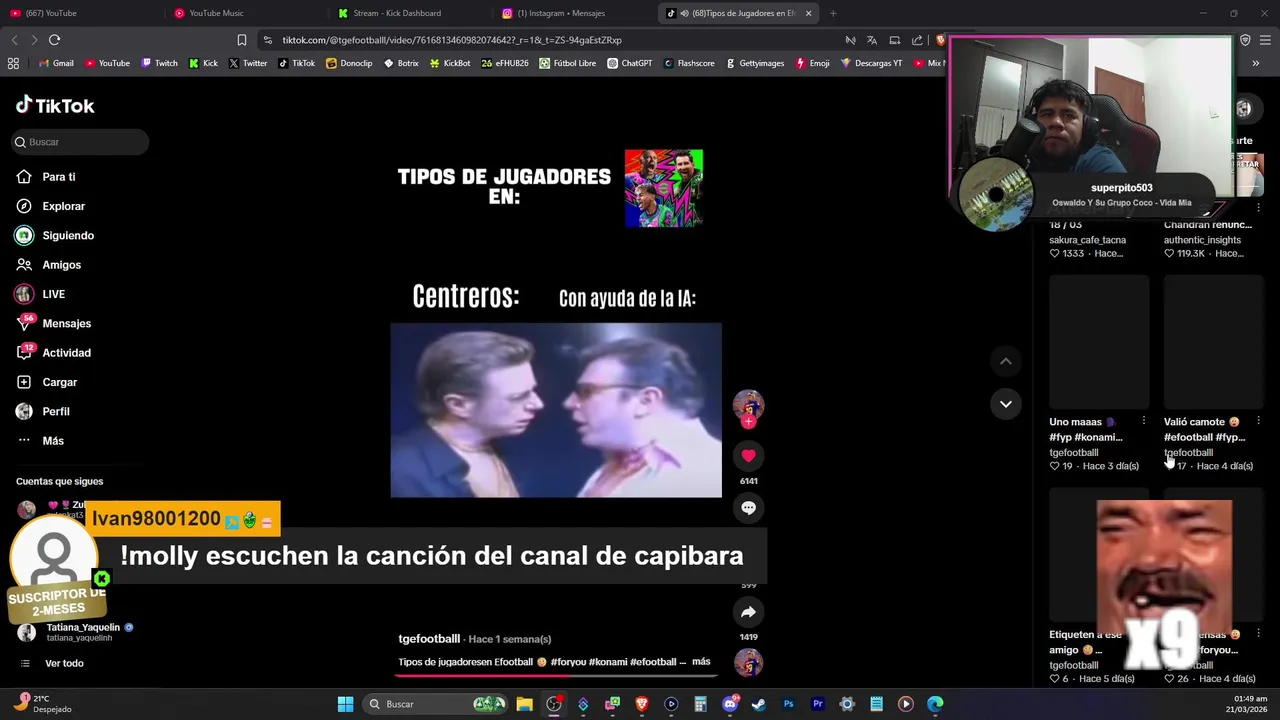
Task: Go to previous video arrow
Action: 1006,361
